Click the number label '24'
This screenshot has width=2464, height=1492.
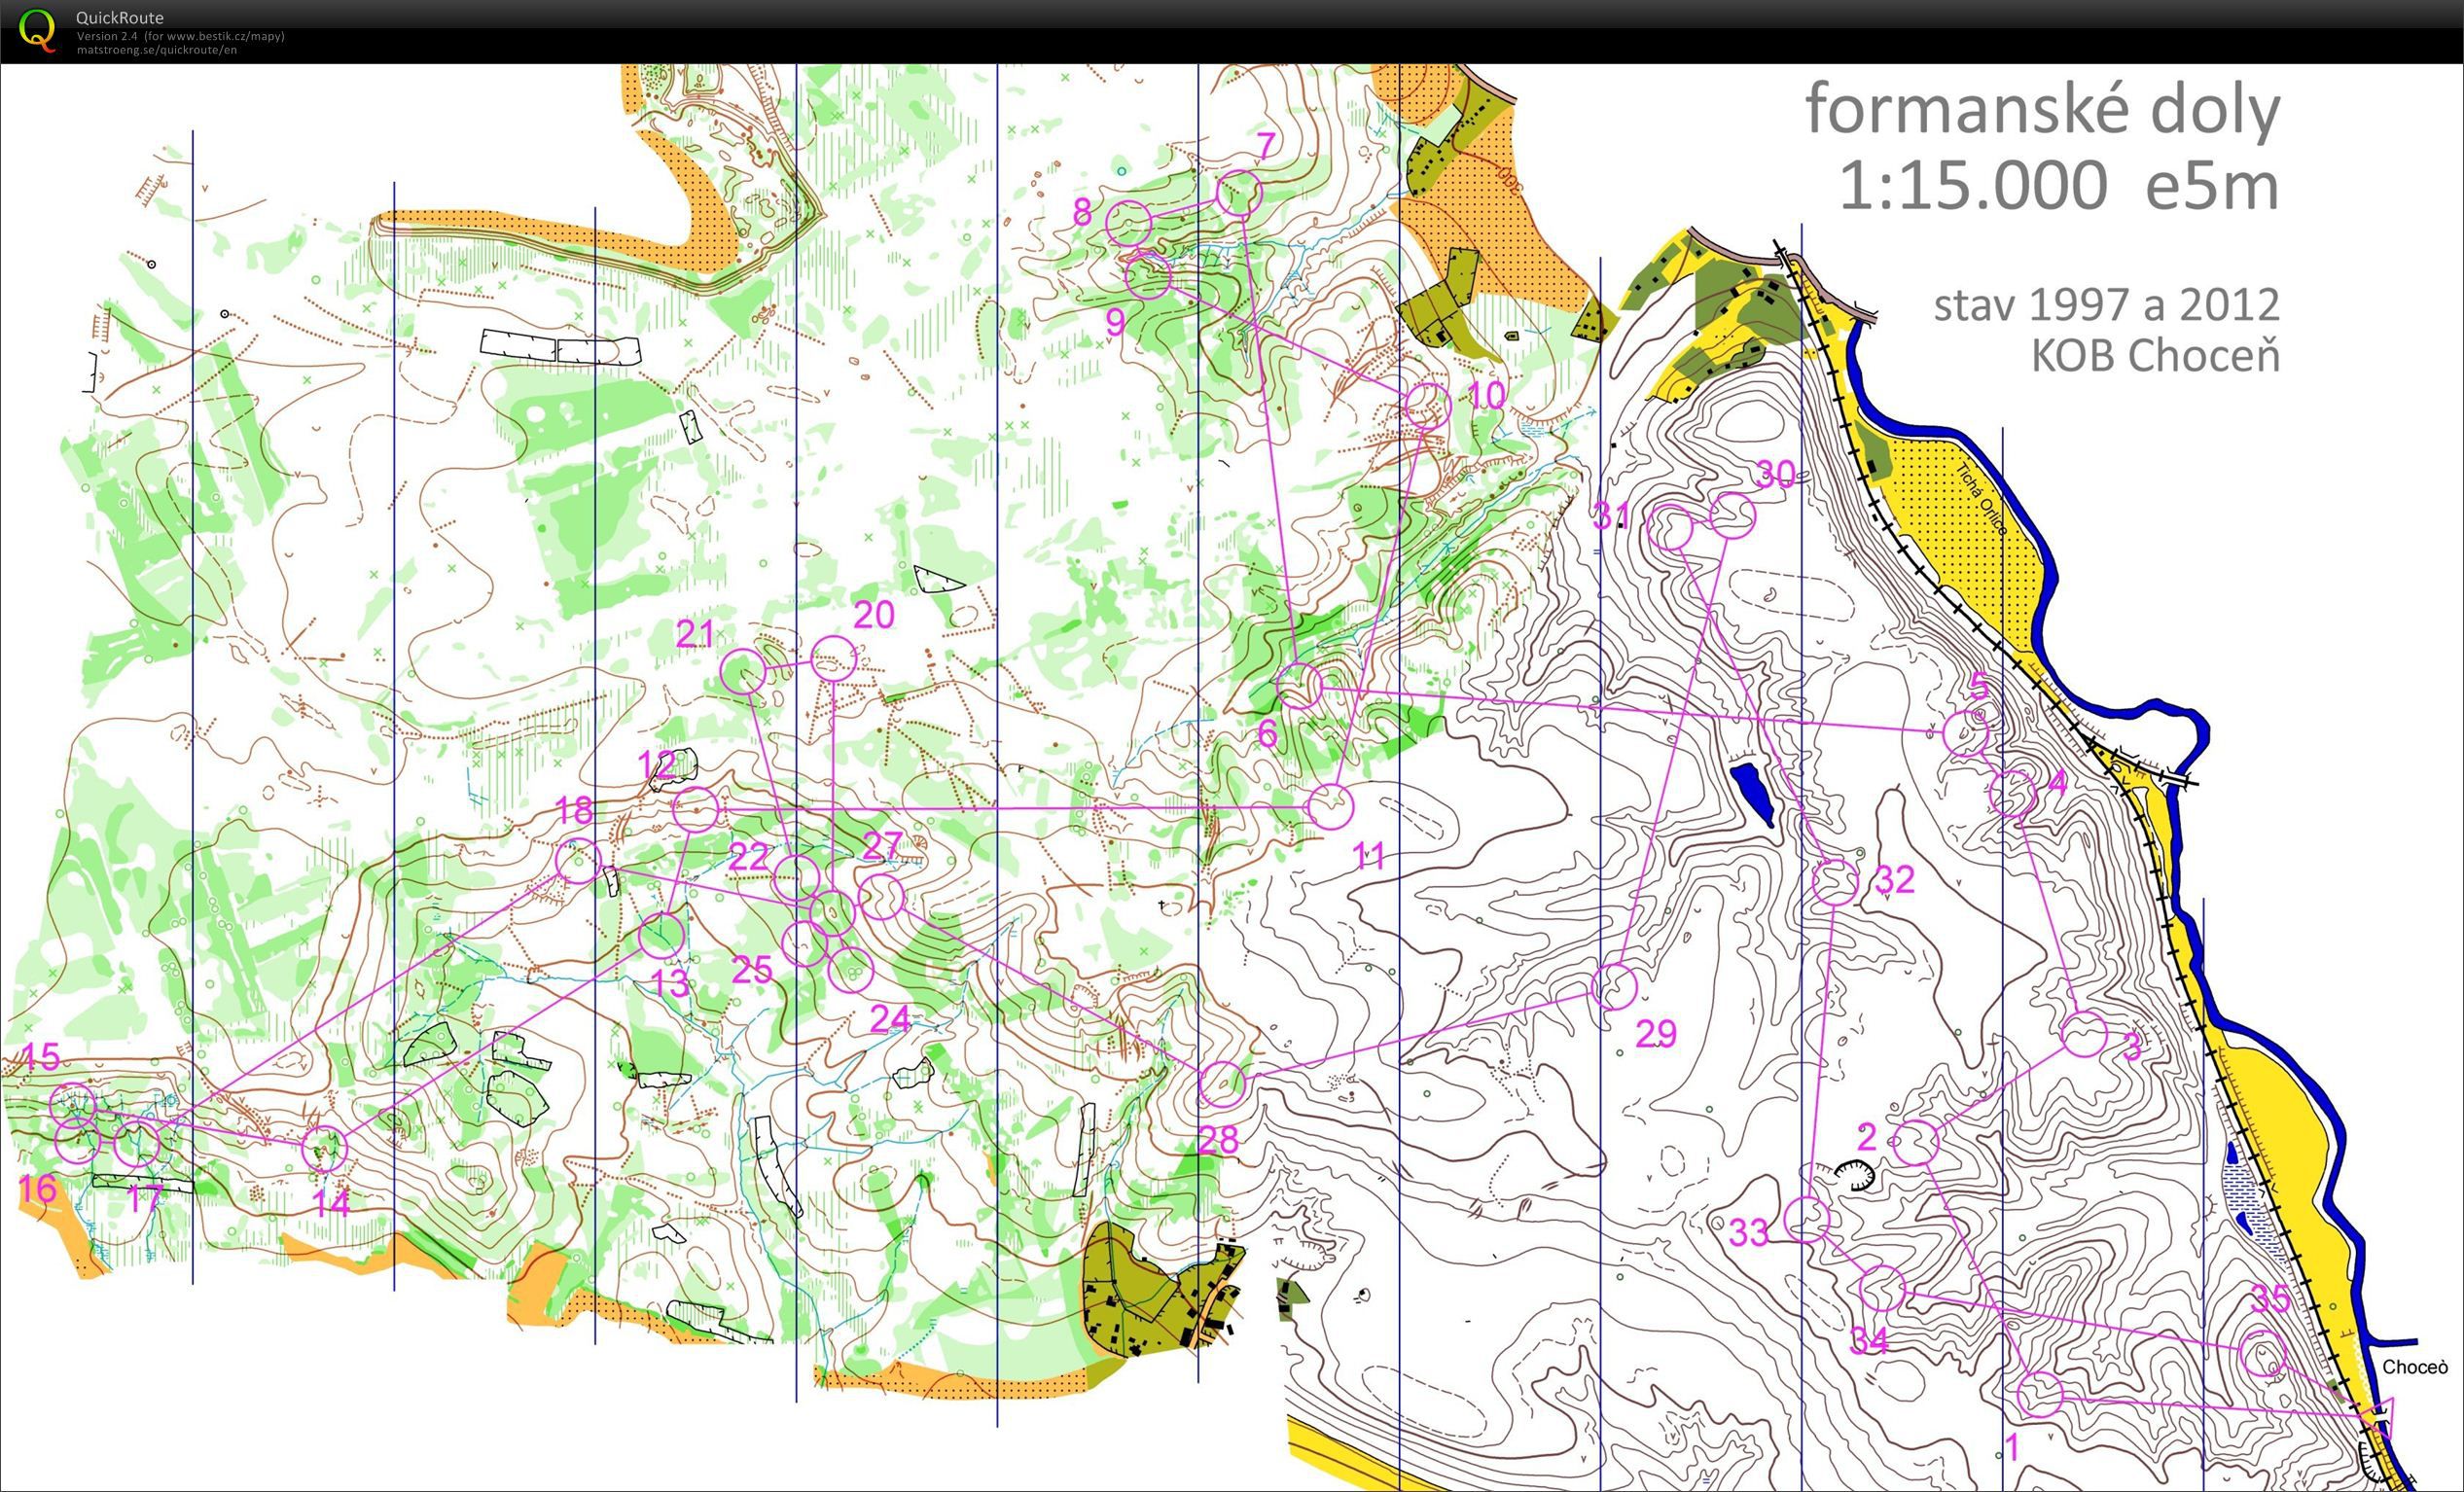coord(890,1018)
